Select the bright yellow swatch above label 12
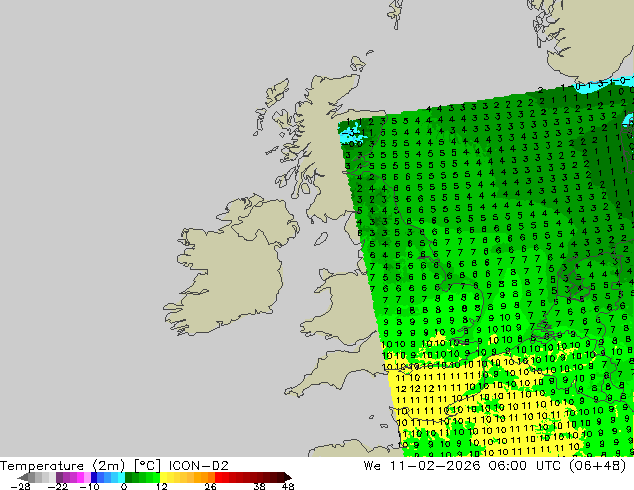 163,477
